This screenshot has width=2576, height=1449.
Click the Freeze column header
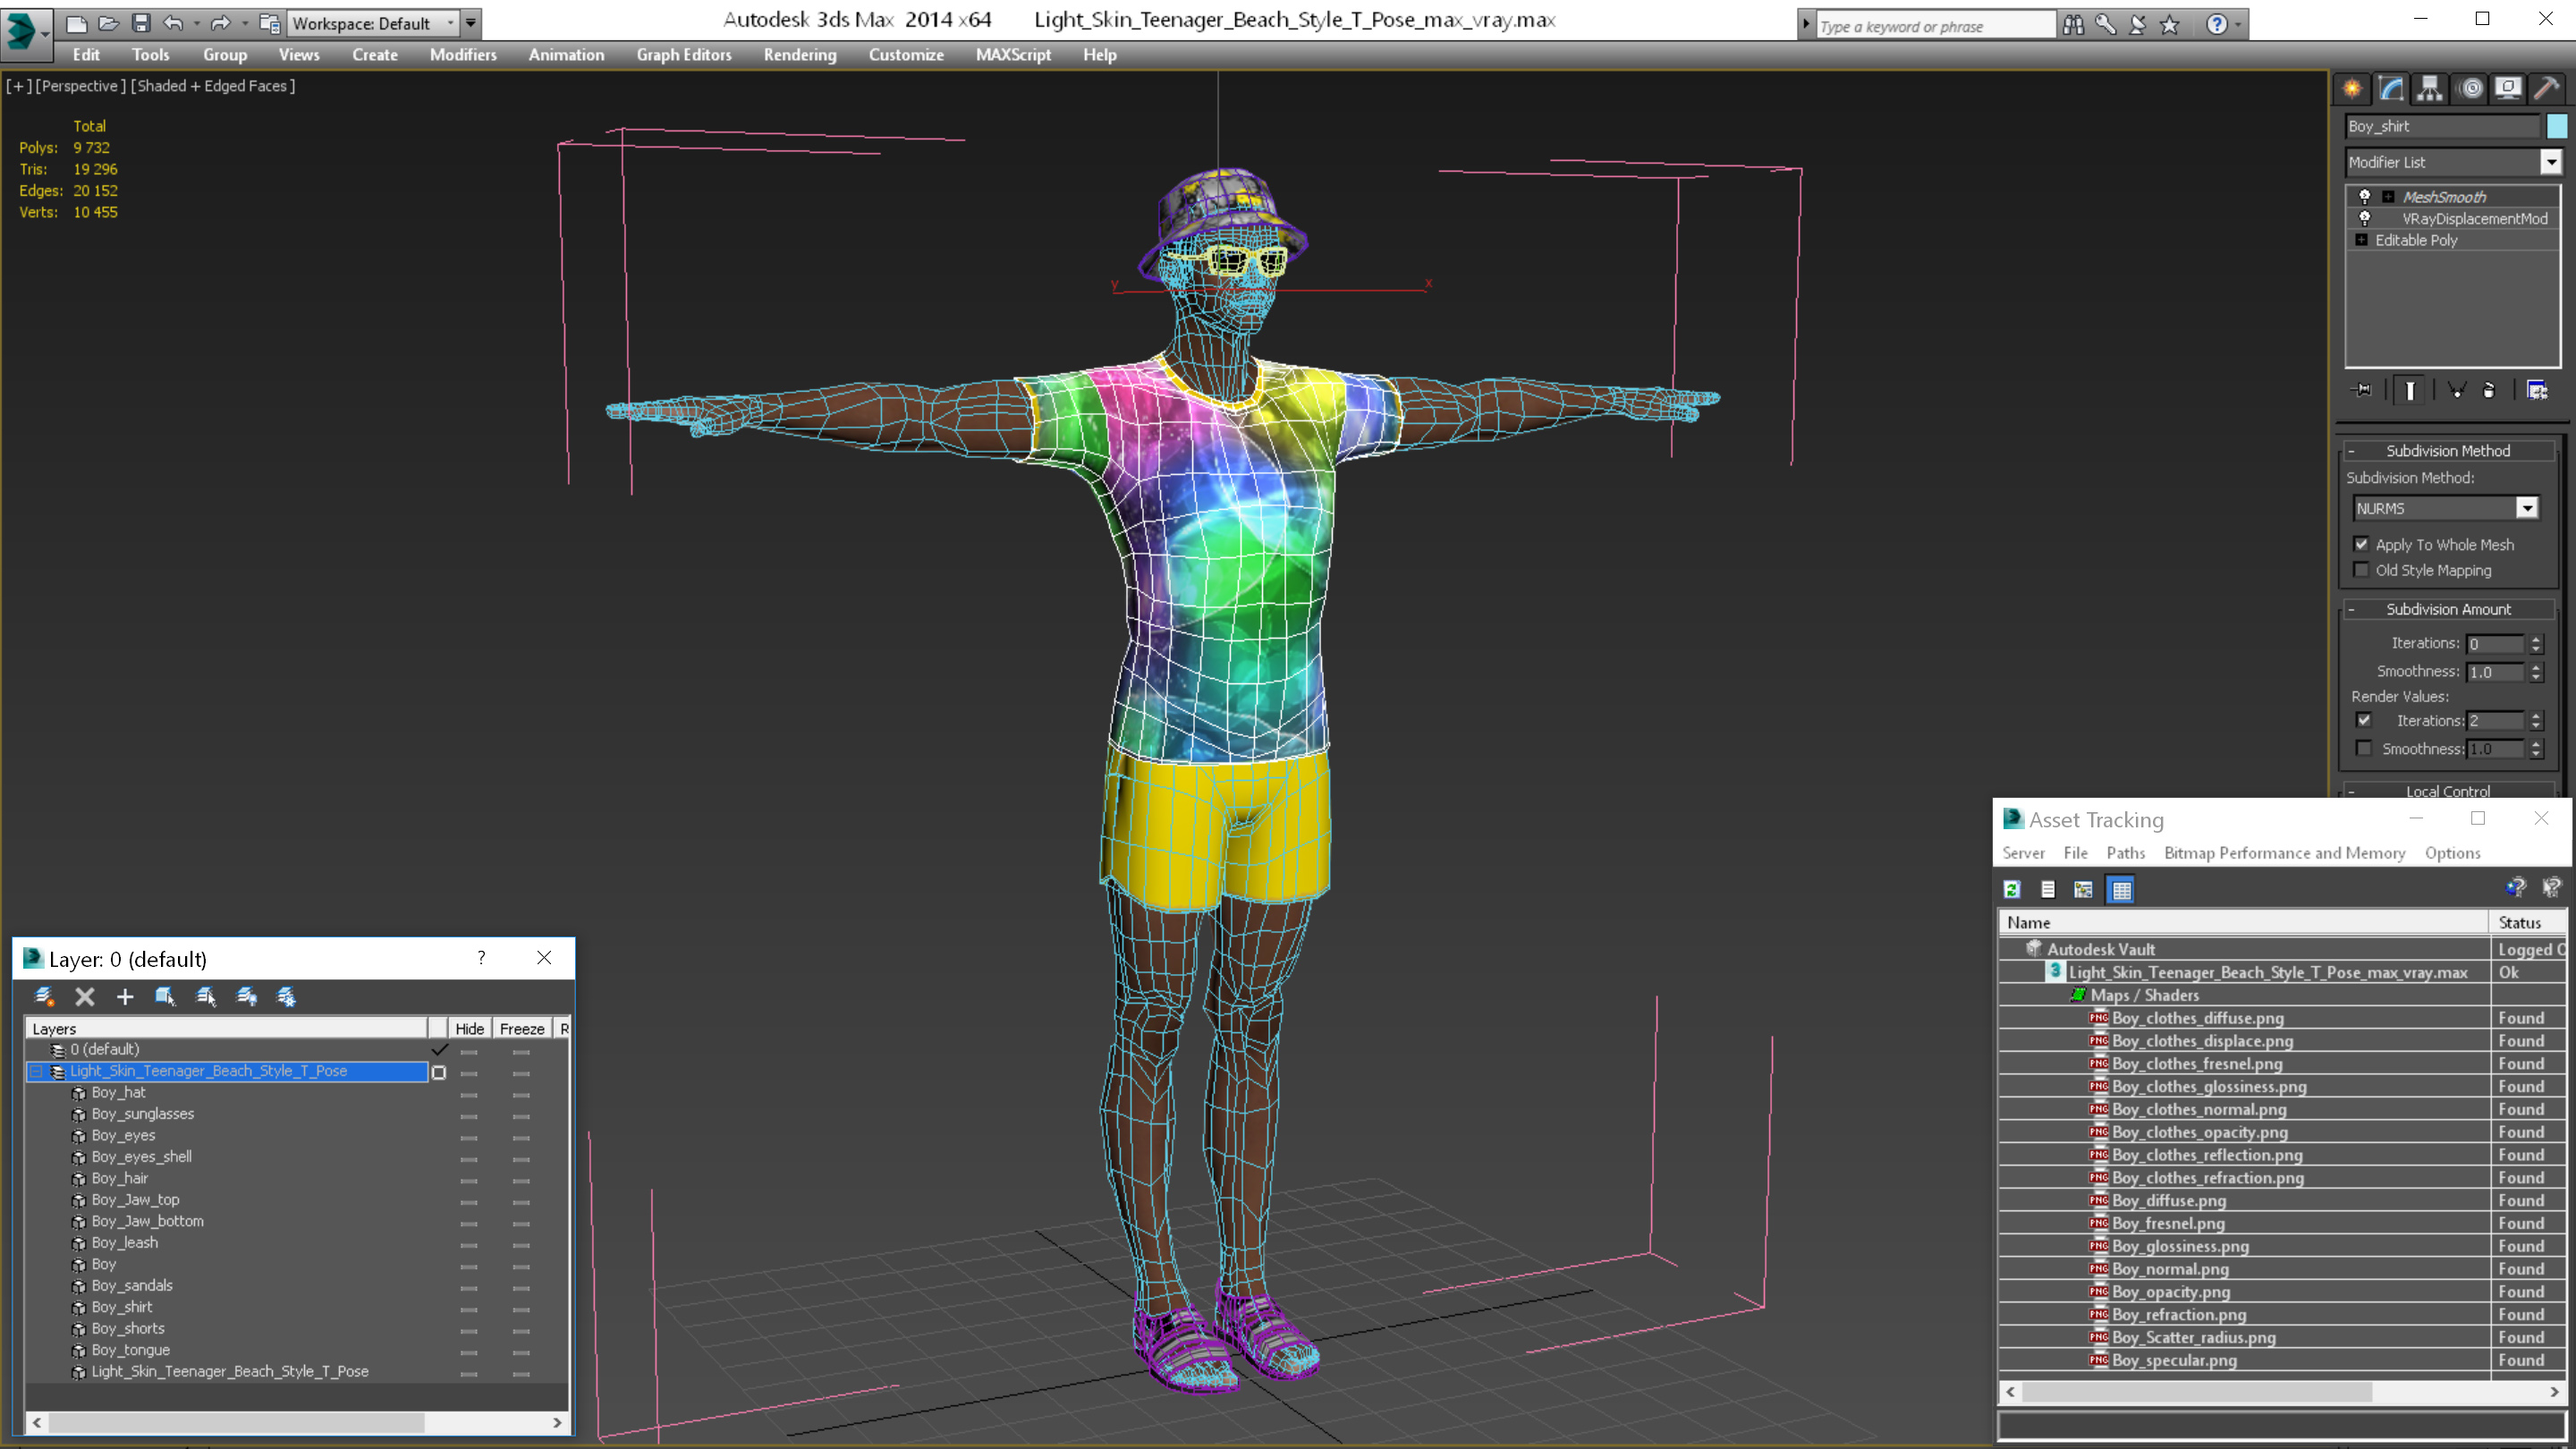tap(522, 1028)
